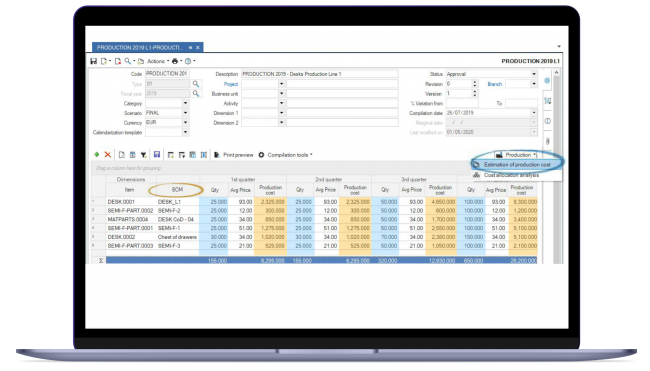Click the Compilation tools gear icon
This screenshot has height=371, width=650.
click(261, 155)
